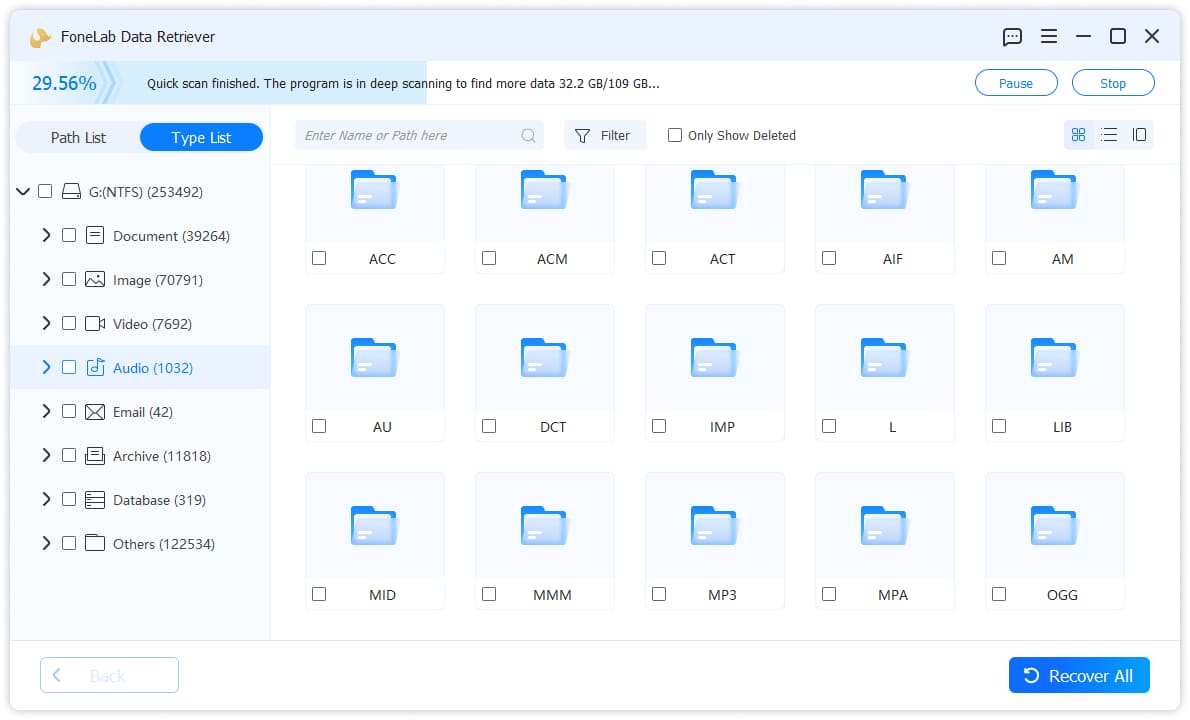Screen dimensions: 1190x720
Task: Open the MPA folder icon
Action: [x=883, y=525]
